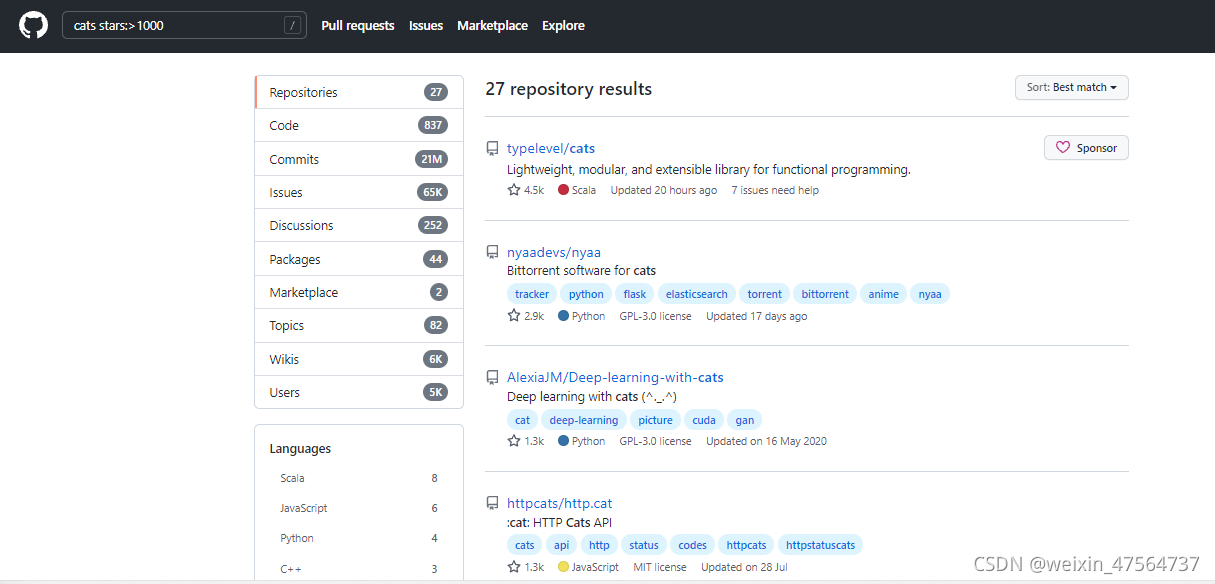Viewport: 1215px width, 584px height.
Task: Click the heart icon on Sponsor button
Action: point(1063,148)
